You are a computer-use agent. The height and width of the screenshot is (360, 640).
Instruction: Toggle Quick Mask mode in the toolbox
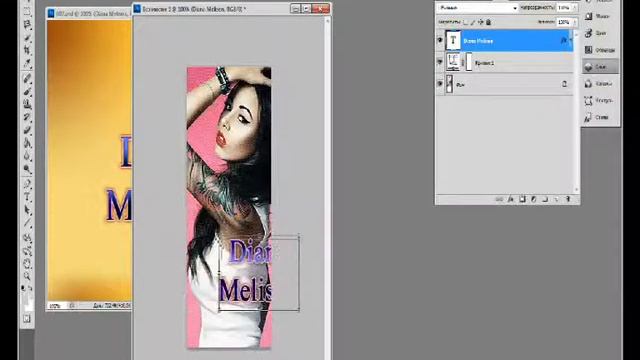(27, 319)
